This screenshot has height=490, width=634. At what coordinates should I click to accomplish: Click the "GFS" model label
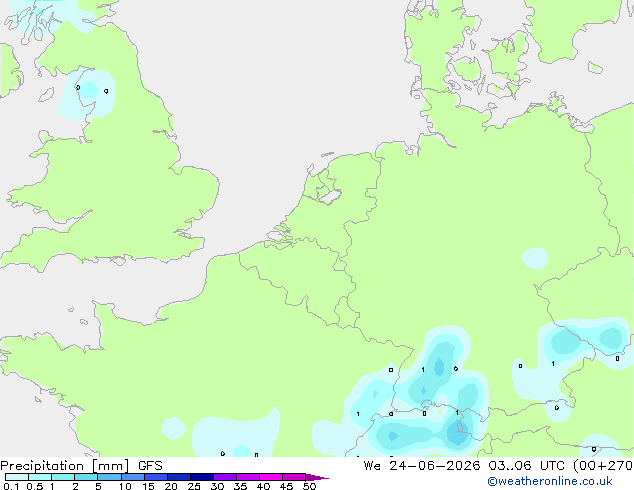click(x=150, y=466)
